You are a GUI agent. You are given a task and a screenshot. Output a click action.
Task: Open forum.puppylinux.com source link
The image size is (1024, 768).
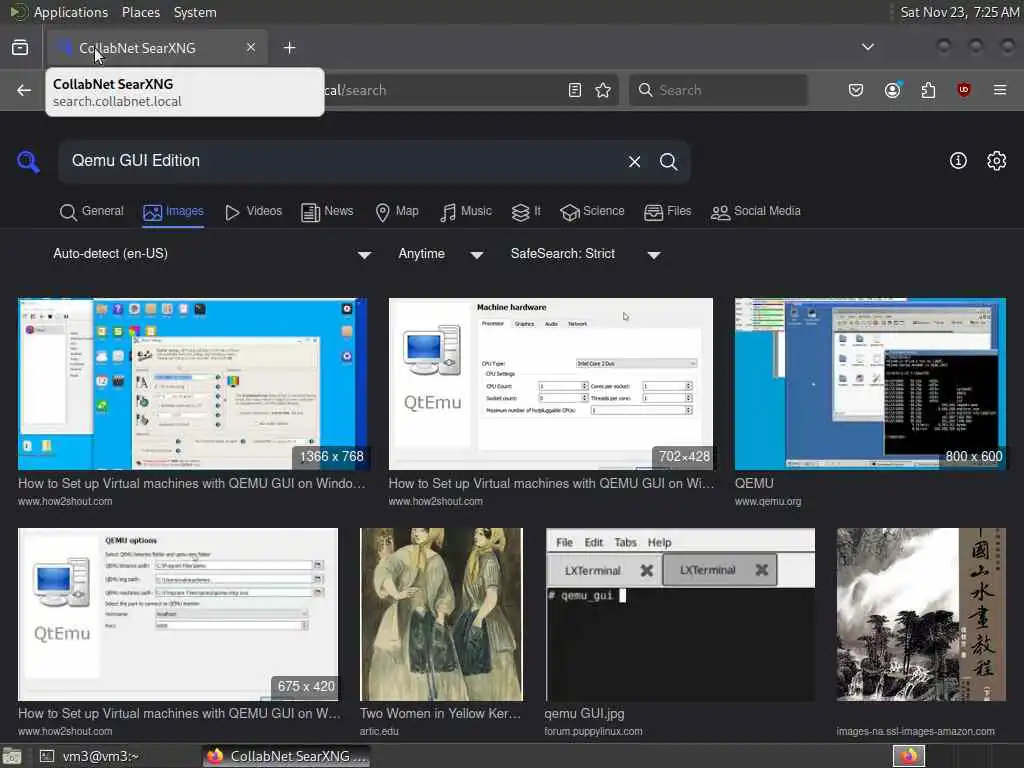point(593,731)
